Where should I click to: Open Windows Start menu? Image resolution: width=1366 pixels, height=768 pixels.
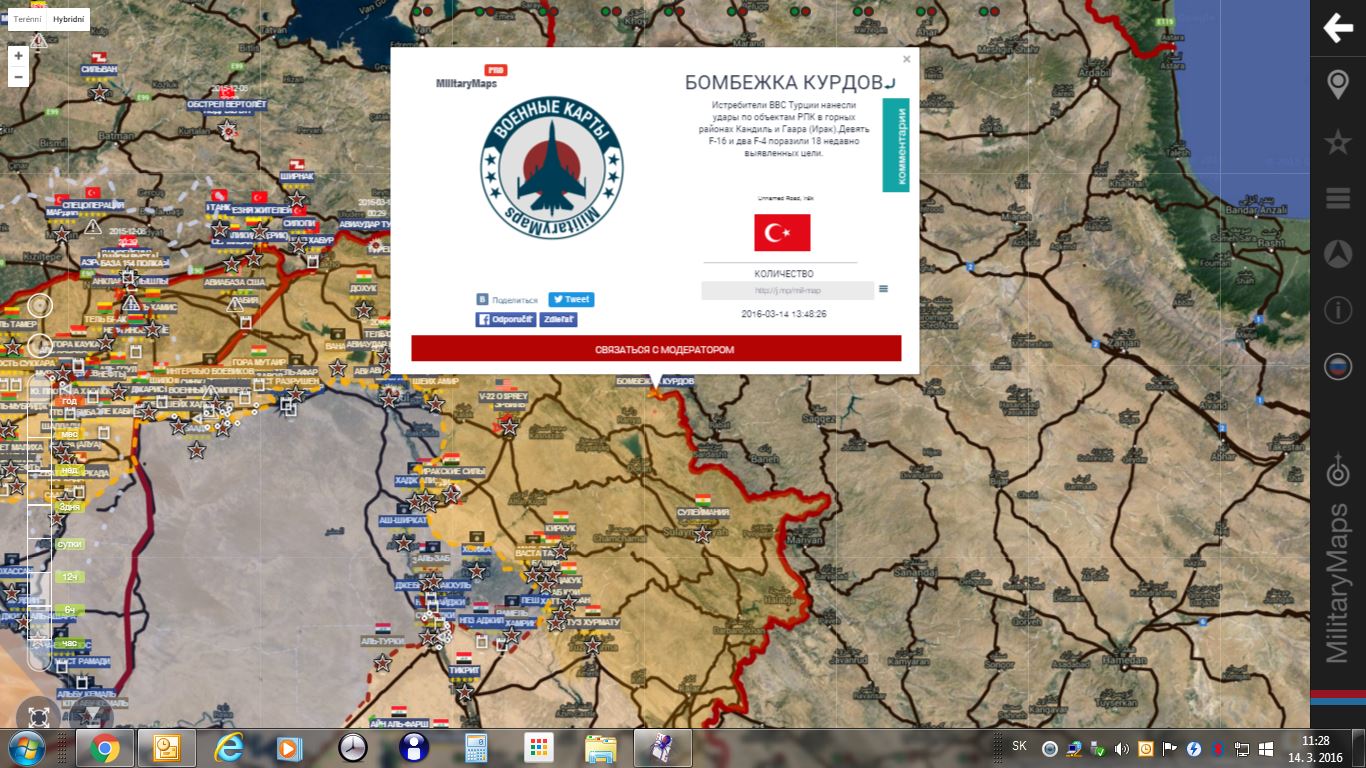point(25,748)
